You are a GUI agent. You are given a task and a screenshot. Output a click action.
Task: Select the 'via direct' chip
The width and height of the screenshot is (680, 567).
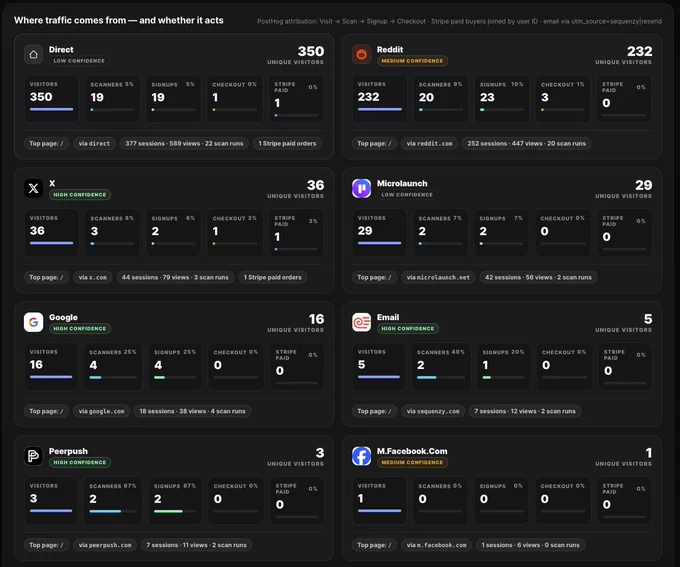pyautogui.click(x=94, y=144)
